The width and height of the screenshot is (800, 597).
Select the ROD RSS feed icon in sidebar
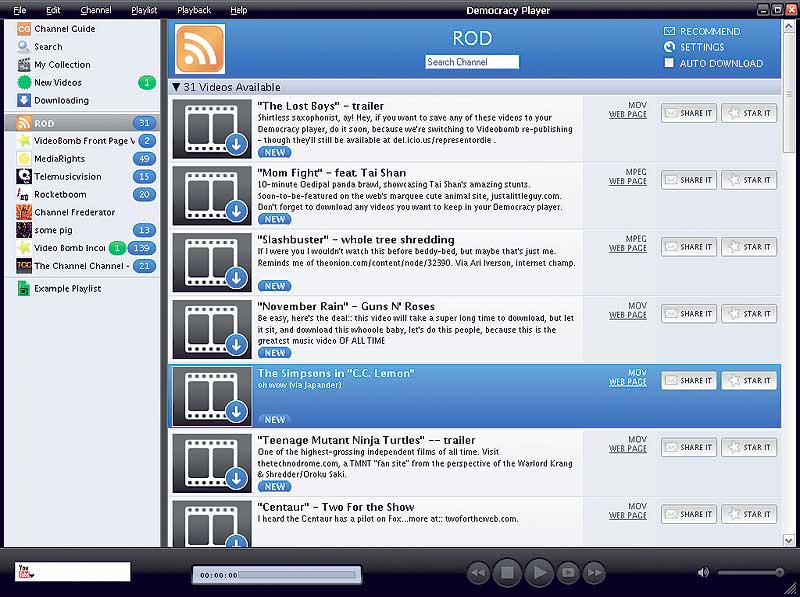(x=24, y=123)
